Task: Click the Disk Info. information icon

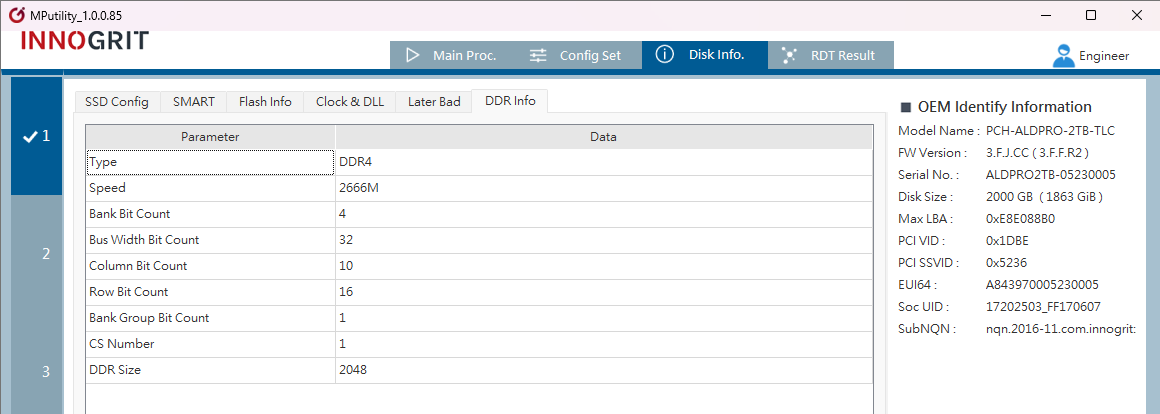Action: click(664, 54)
